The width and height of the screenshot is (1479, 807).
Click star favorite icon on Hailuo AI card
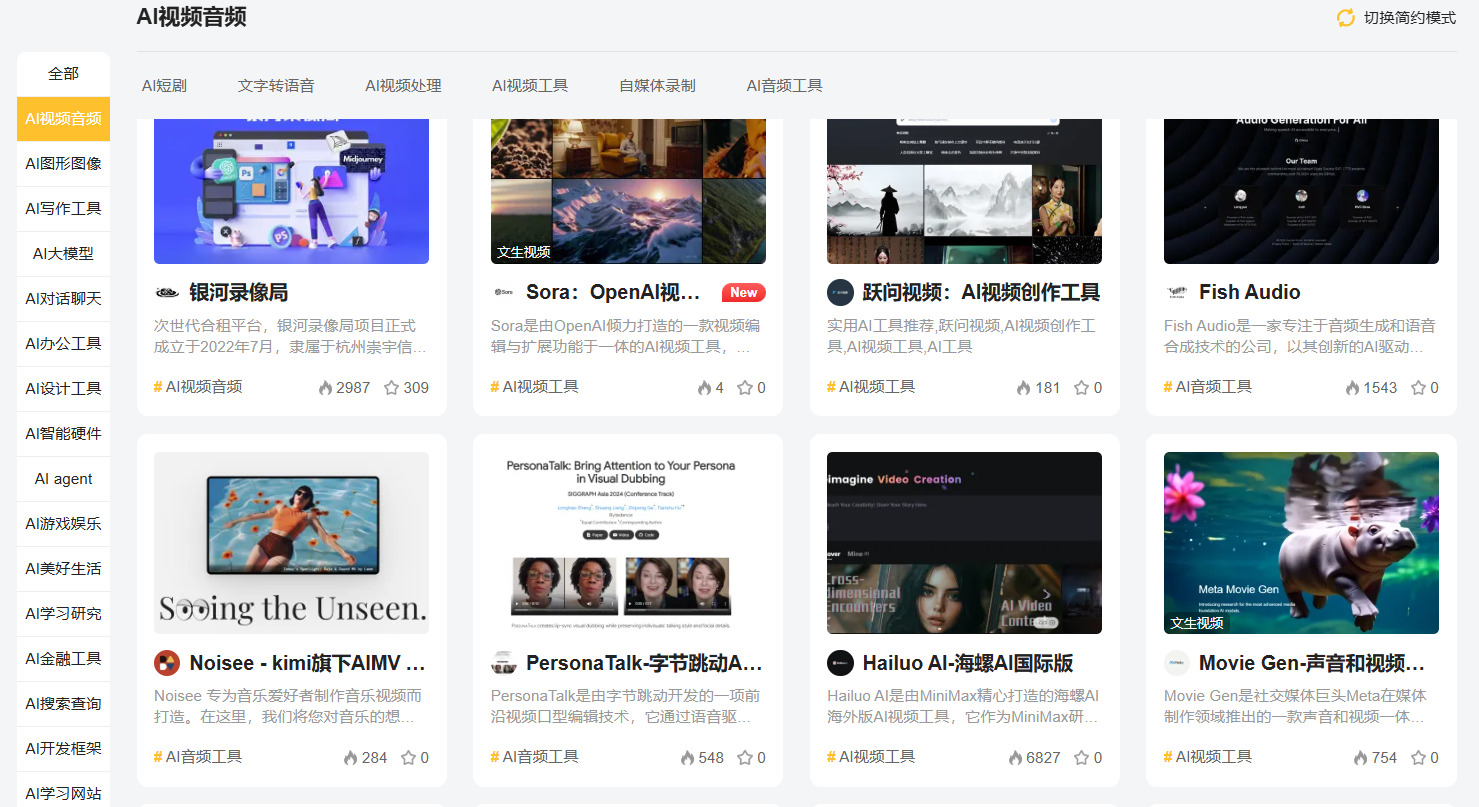pos(1081,758)
